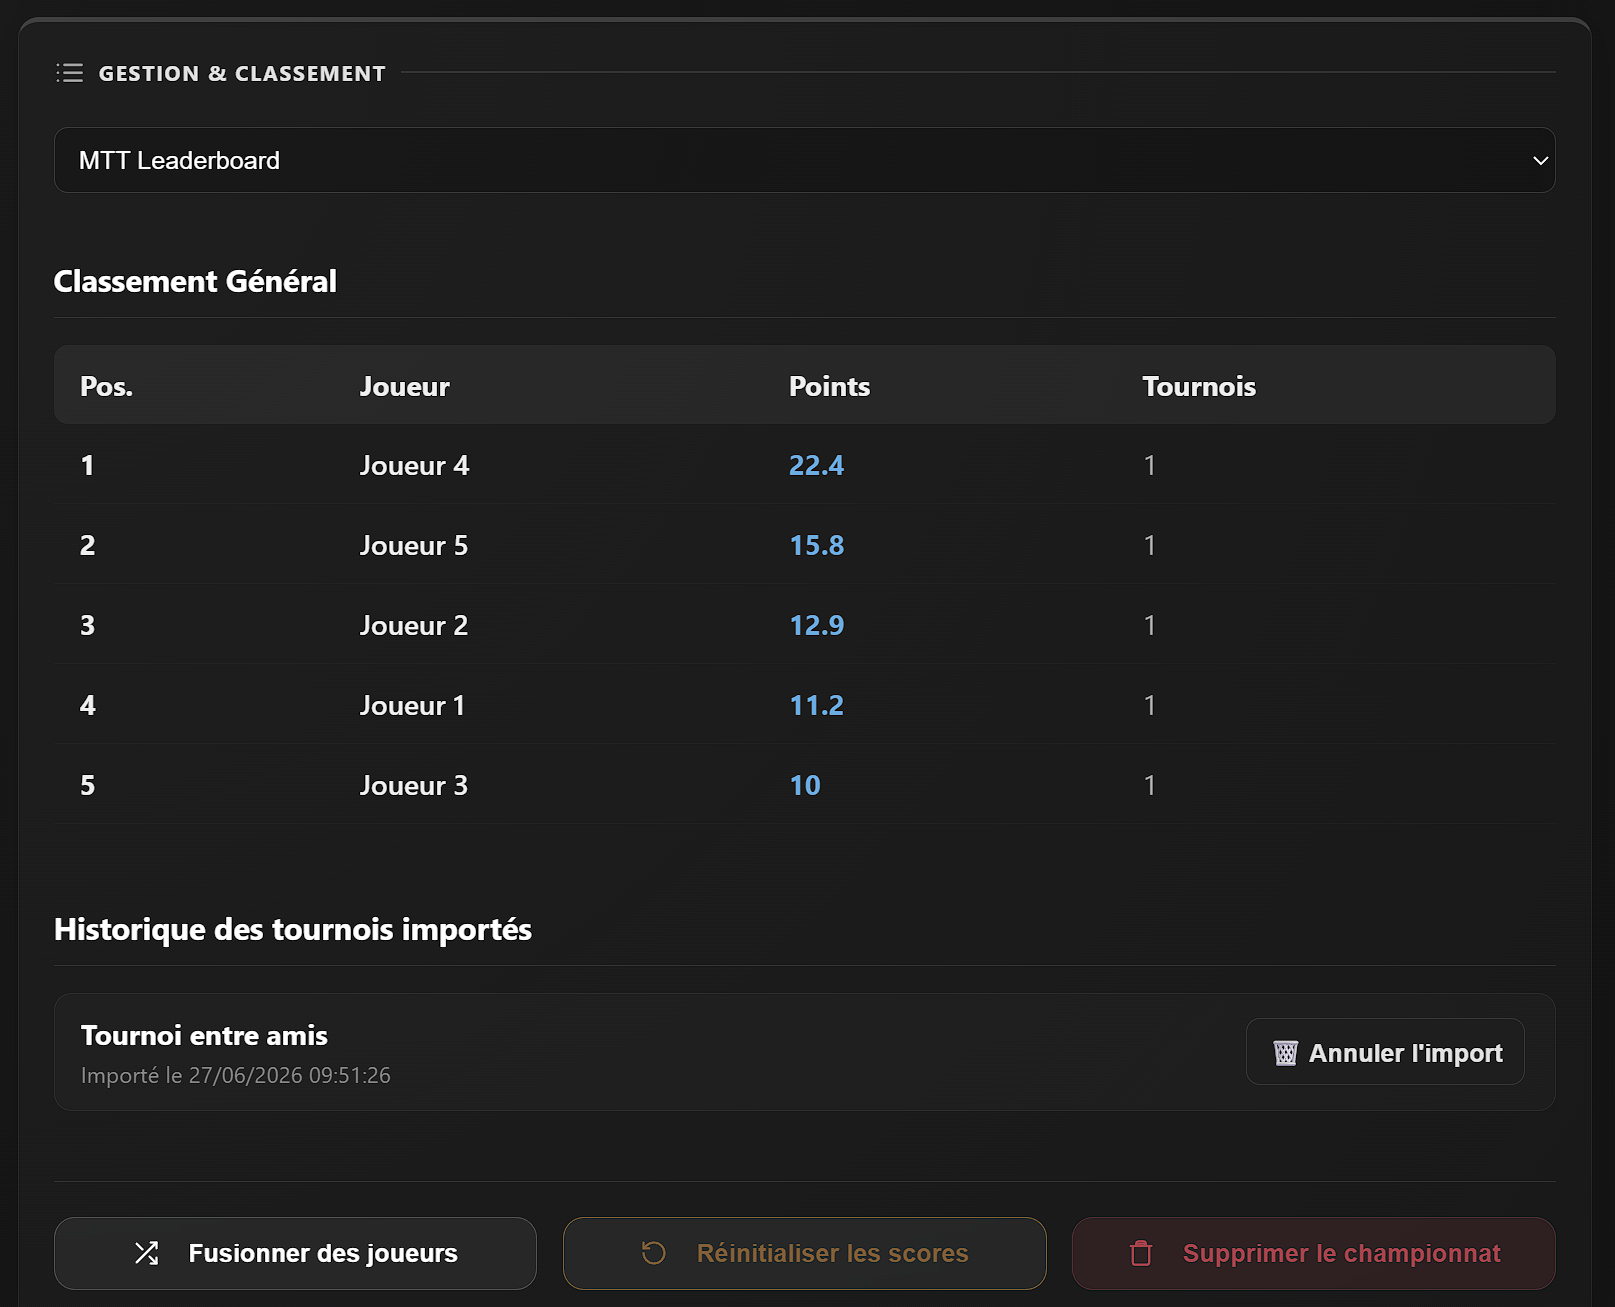Click the Joueur column header

click(404, 386)
